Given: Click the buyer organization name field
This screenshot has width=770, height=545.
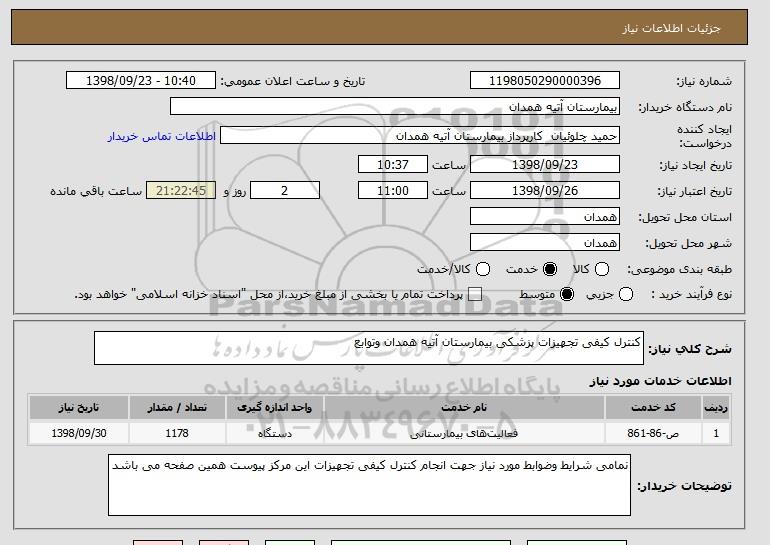Looking at the screenshot, I should 395,107.
